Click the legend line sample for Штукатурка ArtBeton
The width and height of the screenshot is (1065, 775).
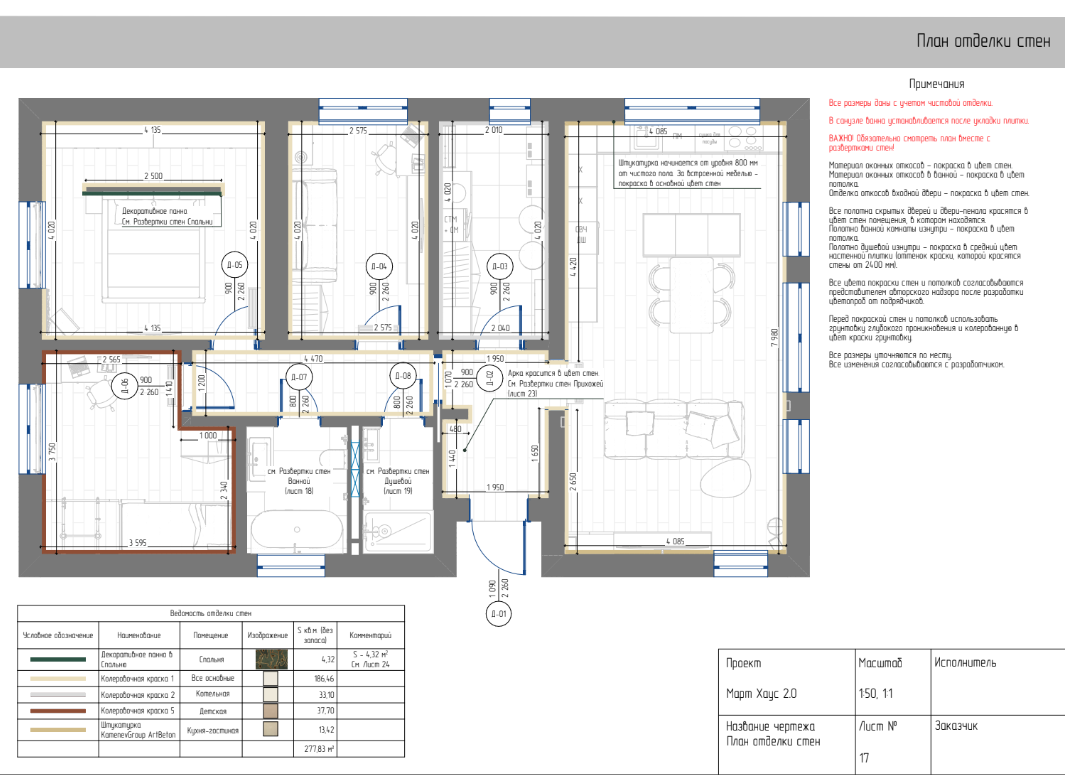58,729
